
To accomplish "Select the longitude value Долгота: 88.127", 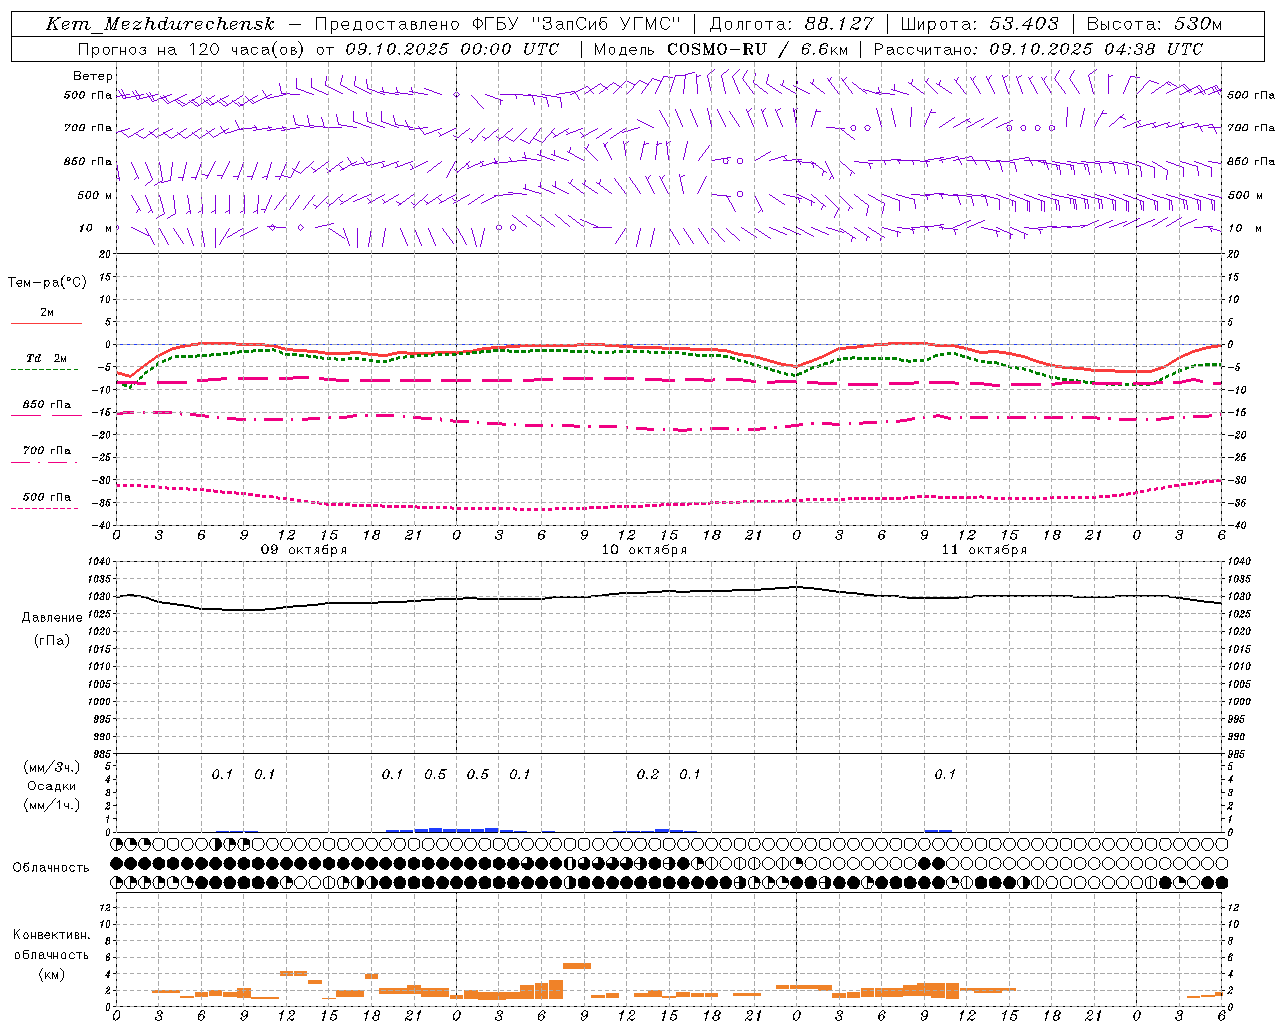I will [791, 24].
